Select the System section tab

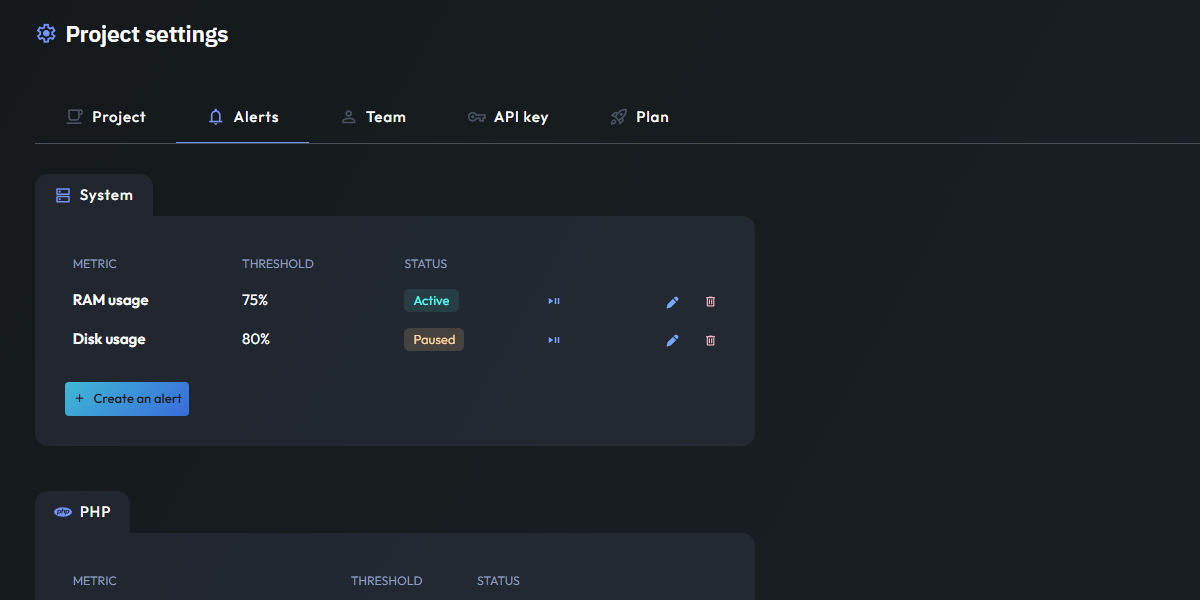(94, 195)
